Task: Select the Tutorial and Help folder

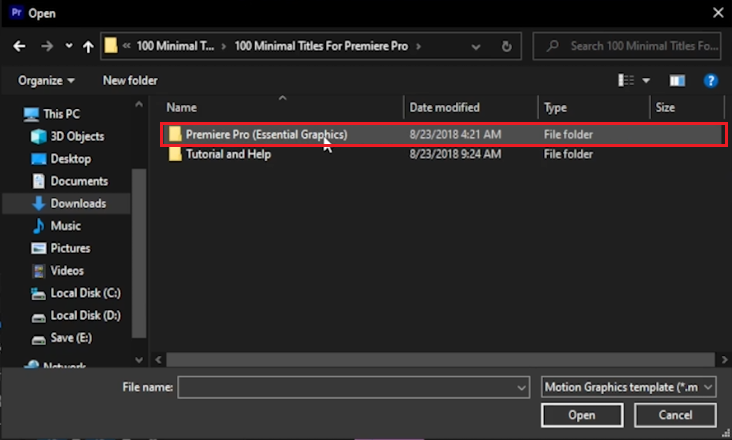Action: [x=228, y=154]
